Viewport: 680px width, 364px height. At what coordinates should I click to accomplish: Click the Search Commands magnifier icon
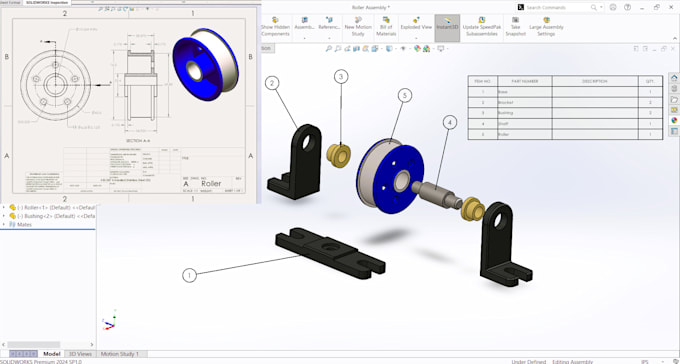tap(594, 7)
